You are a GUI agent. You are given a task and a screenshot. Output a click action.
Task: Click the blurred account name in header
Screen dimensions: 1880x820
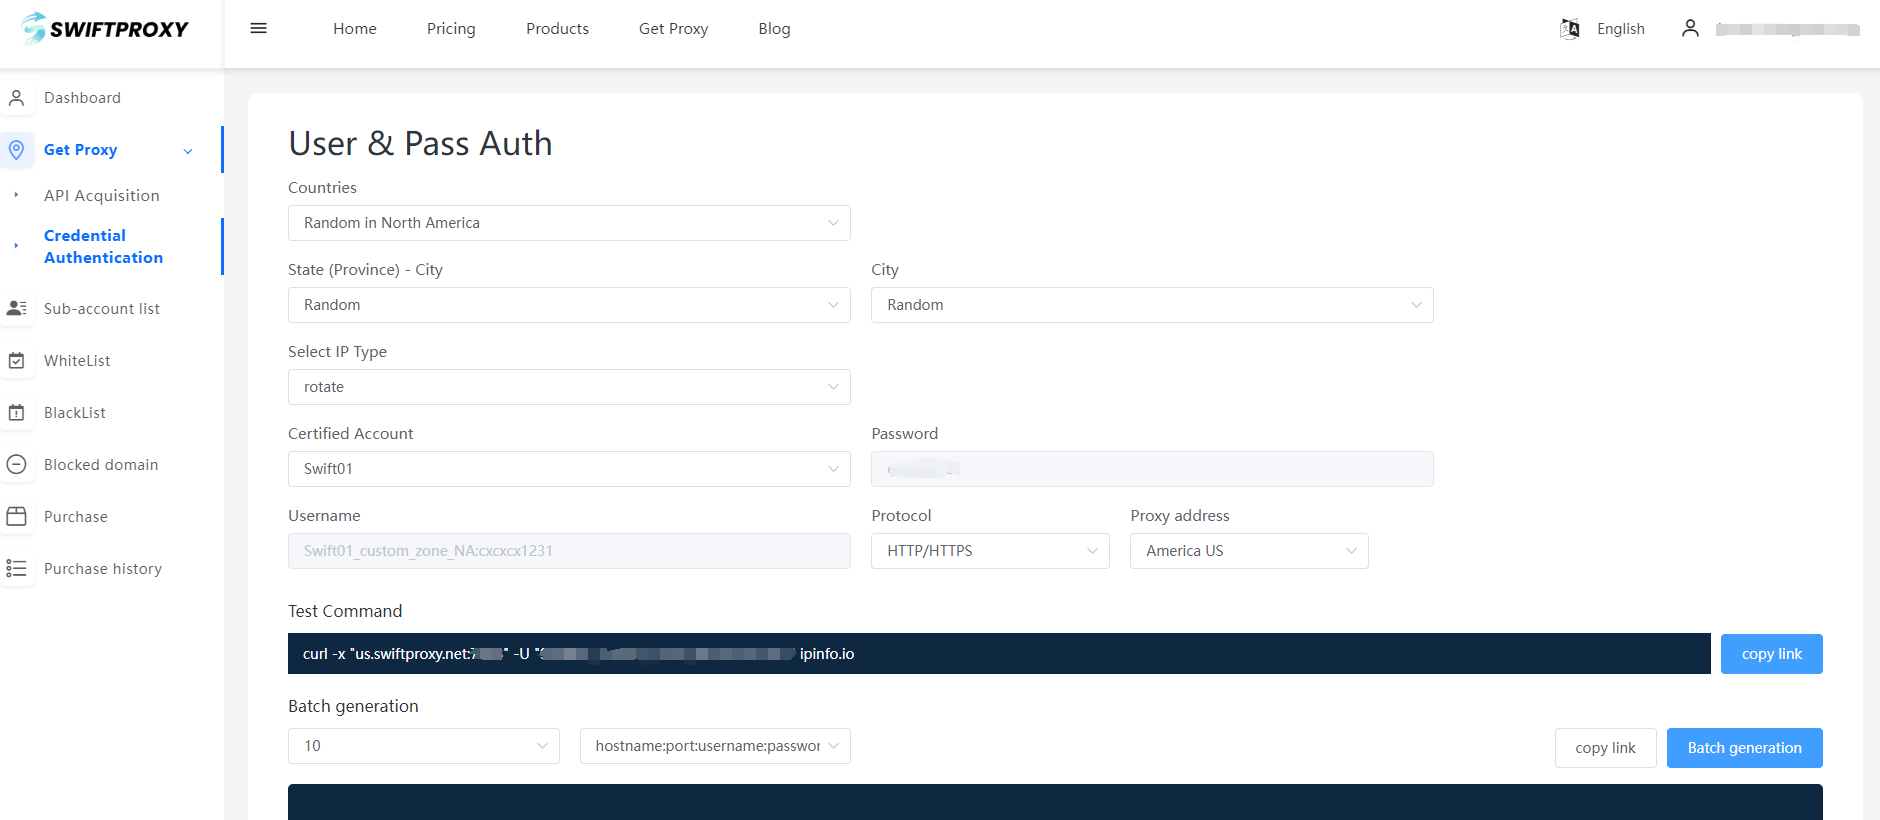pos(1787,29)
